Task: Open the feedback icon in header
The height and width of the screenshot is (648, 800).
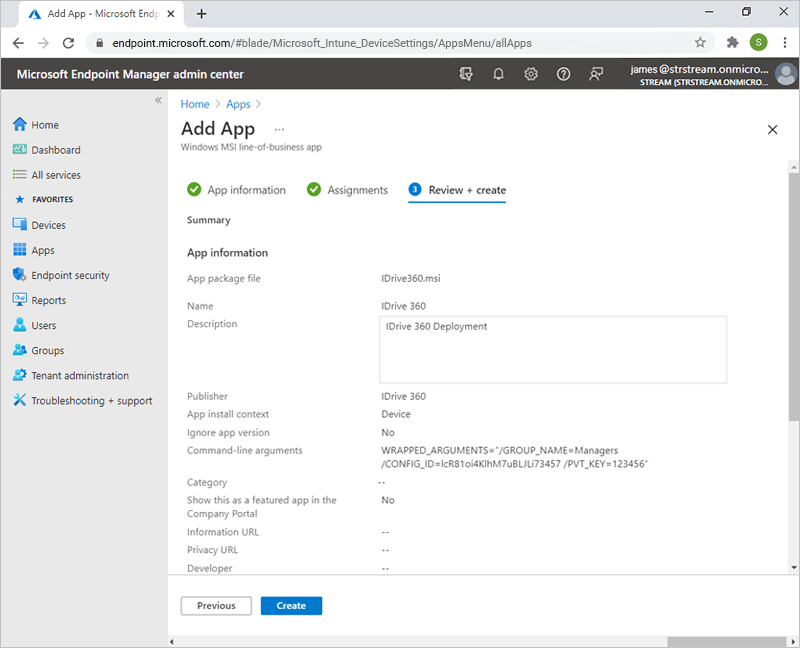Action: [x=596, y=74]
